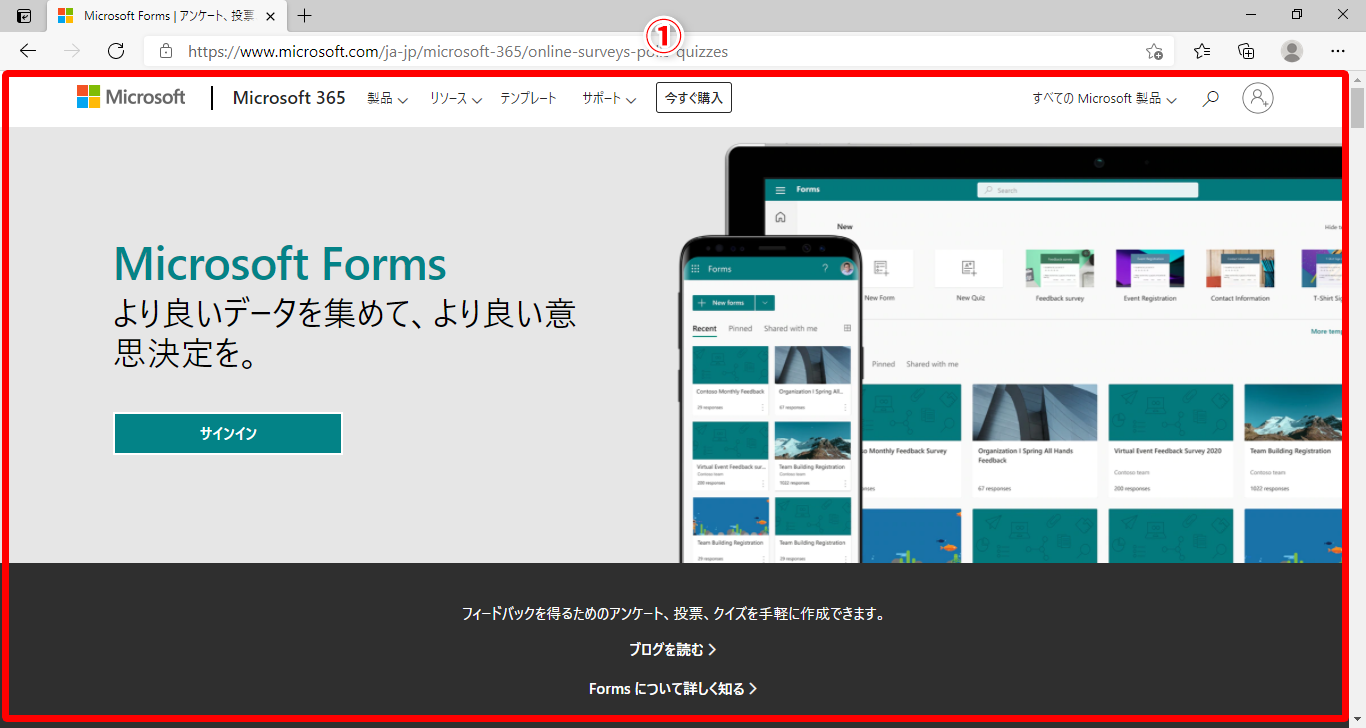Click the browser Back arrow
Image resolution: width=1366 pixels, height=728 pixels.
(28, 51)
